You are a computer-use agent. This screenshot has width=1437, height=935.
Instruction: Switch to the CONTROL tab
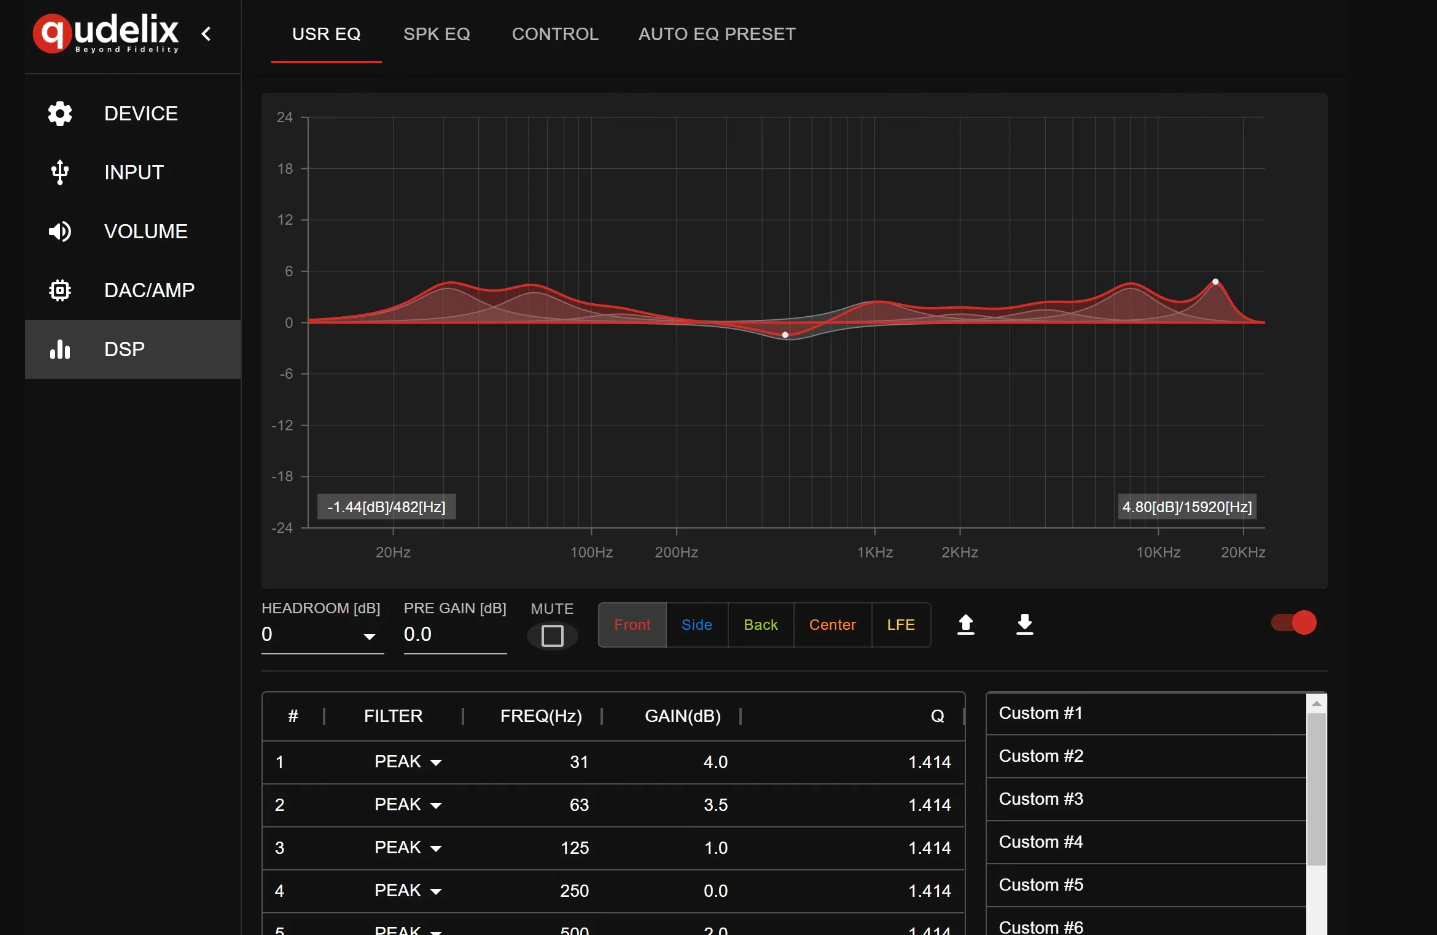[x=555, y=34]
